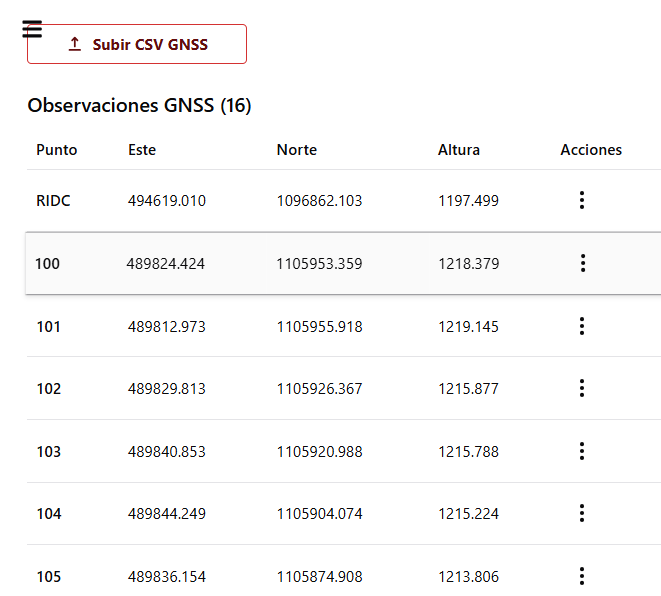The height and width of the screenshot is (596, 661).
Task: Click Norte value 1105920.988 in row 103
Action: coord(319,452)
